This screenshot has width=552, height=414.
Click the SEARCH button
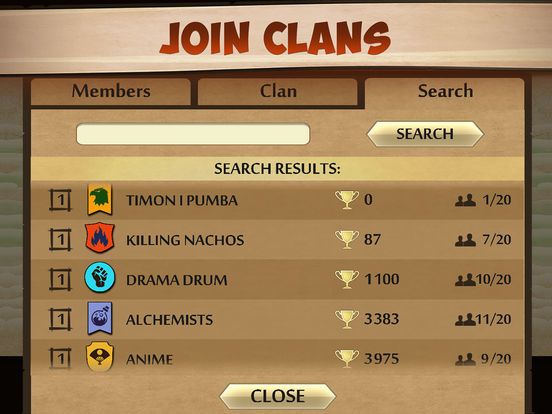pyautogui.click(x=425, y=134)
